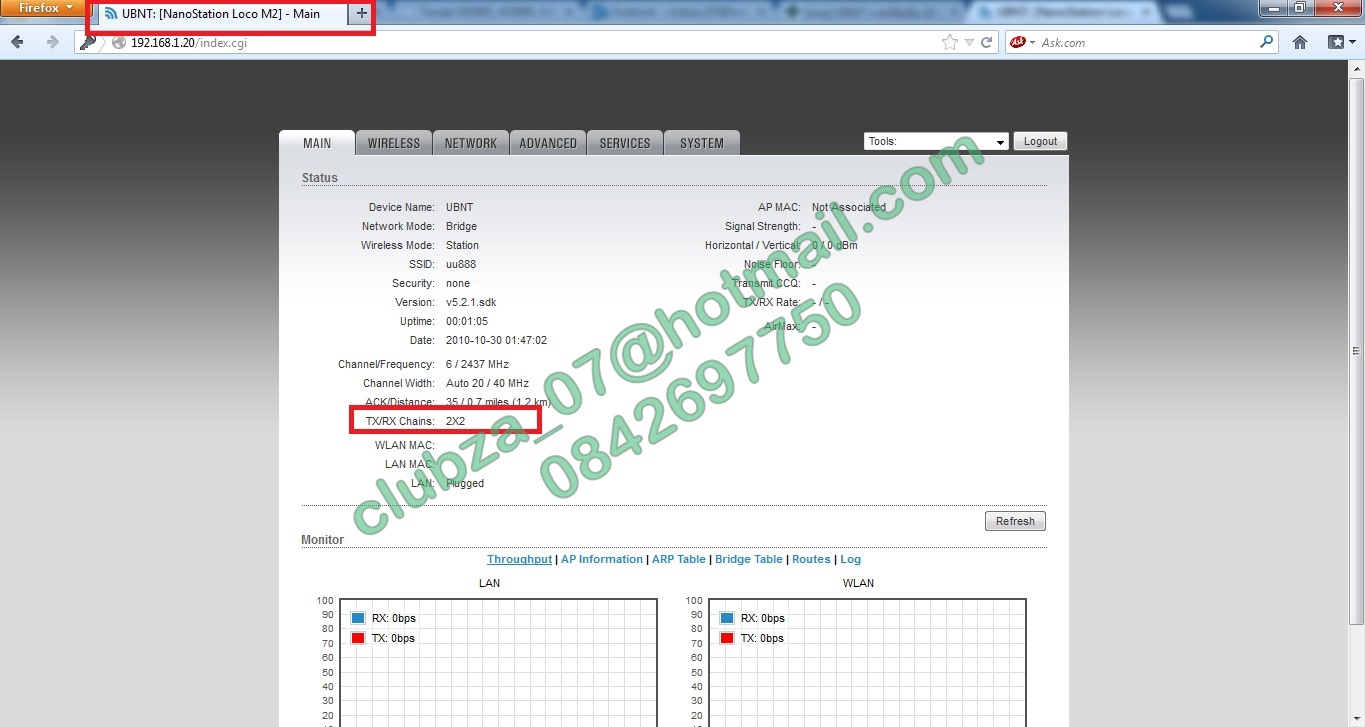Select the SSID value uu888
This screenshot has height=727, width=1365.
click(461, 264)
